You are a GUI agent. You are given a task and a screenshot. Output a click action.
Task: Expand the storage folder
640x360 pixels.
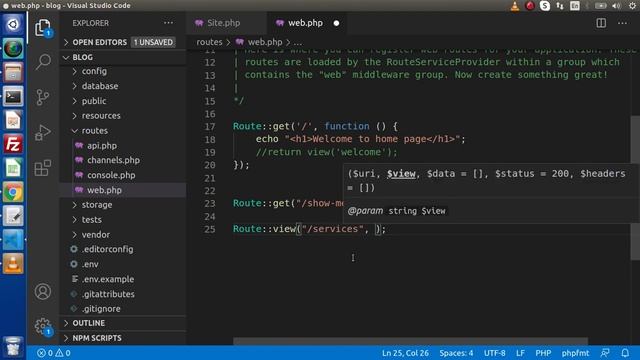pos(97,204)
